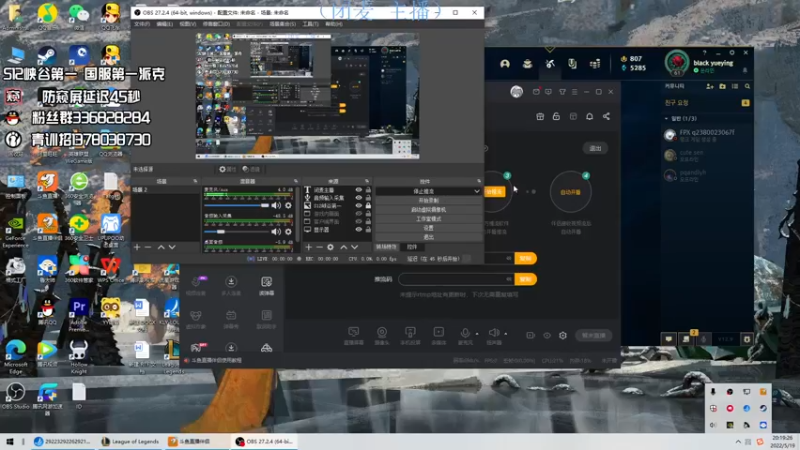
Task: Toggle visibility eye of audio input capture source
Action: click(359, 197)
